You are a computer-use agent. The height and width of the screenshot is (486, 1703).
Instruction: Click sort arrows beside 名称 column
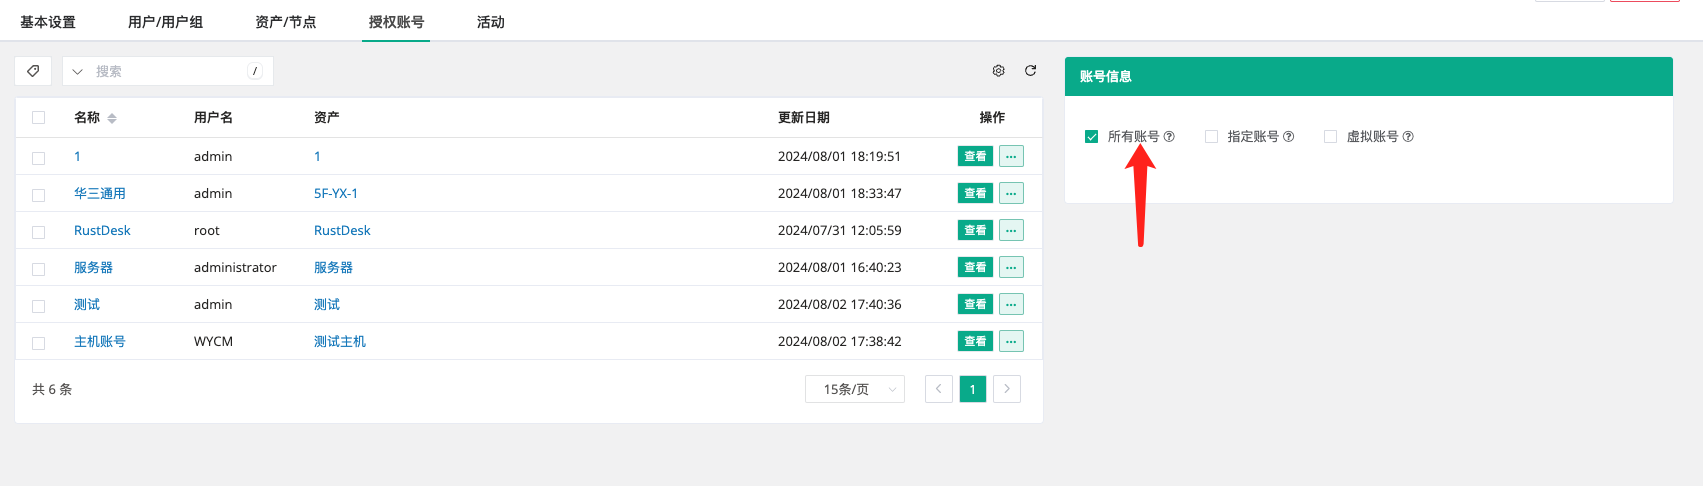click(112, 118)
